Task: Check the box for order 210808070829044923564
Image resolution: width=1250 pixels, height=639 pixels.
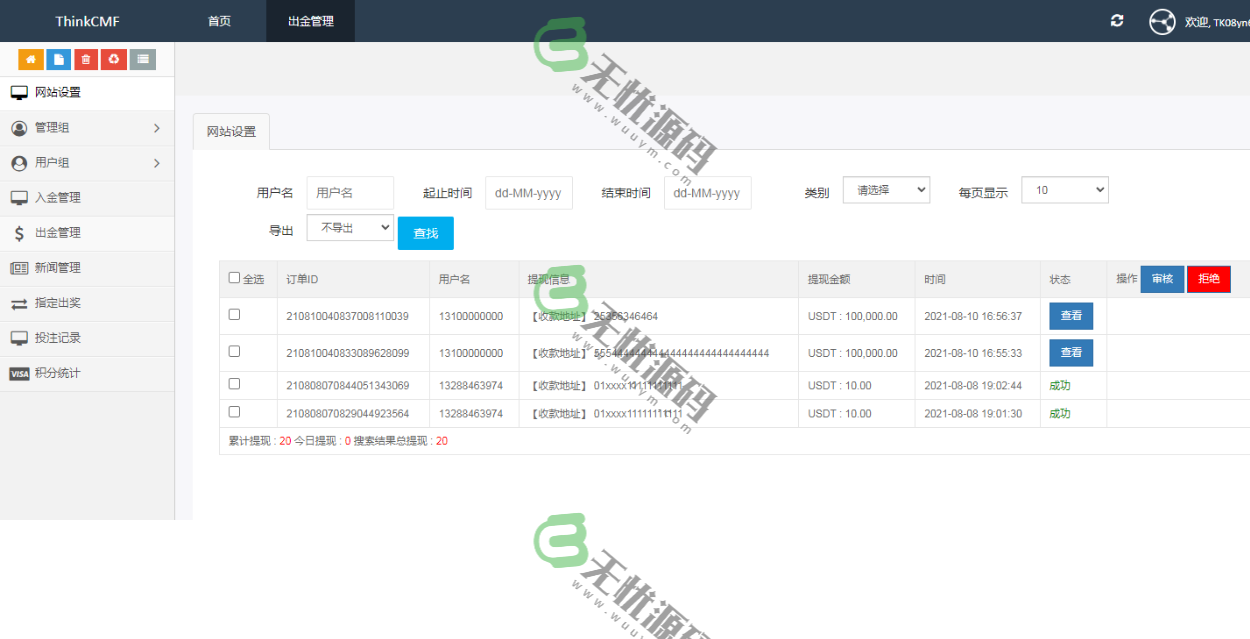Action: point(235,412)
